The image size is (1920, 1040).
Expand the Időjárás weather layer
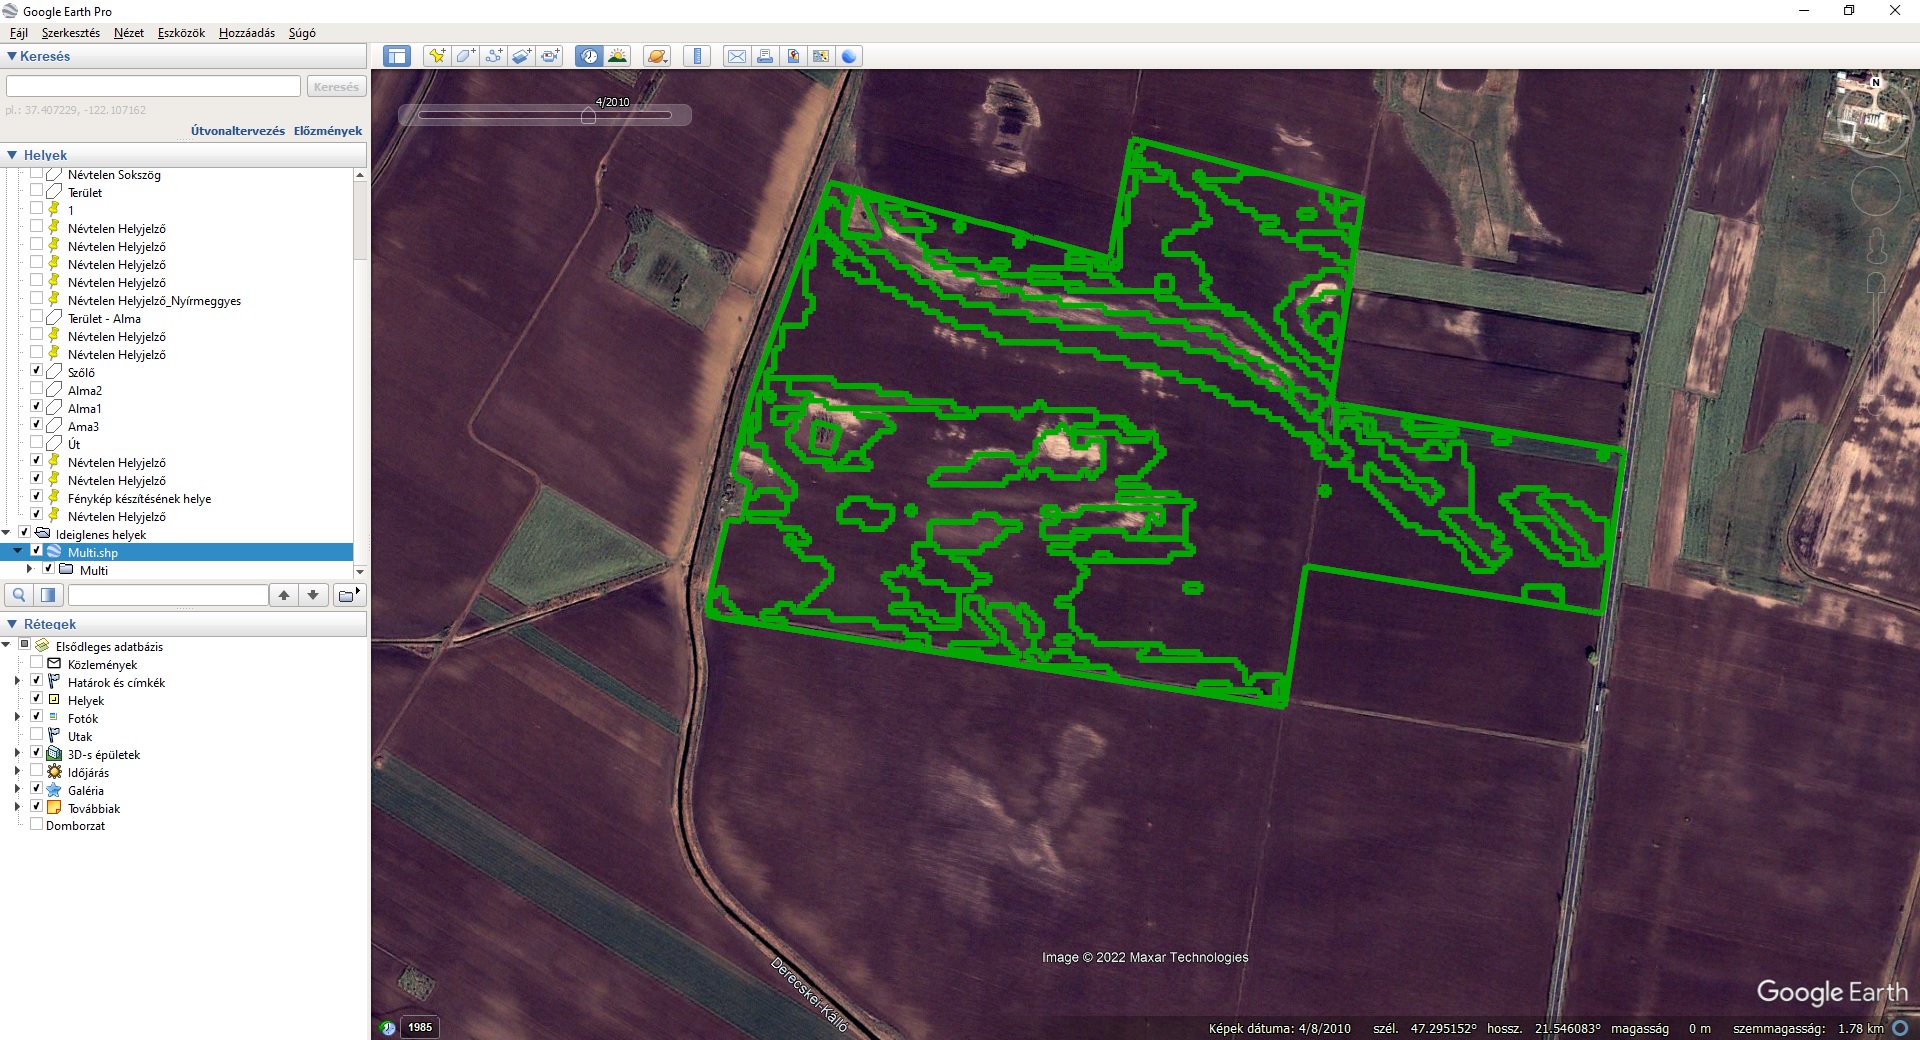(17, 772)
